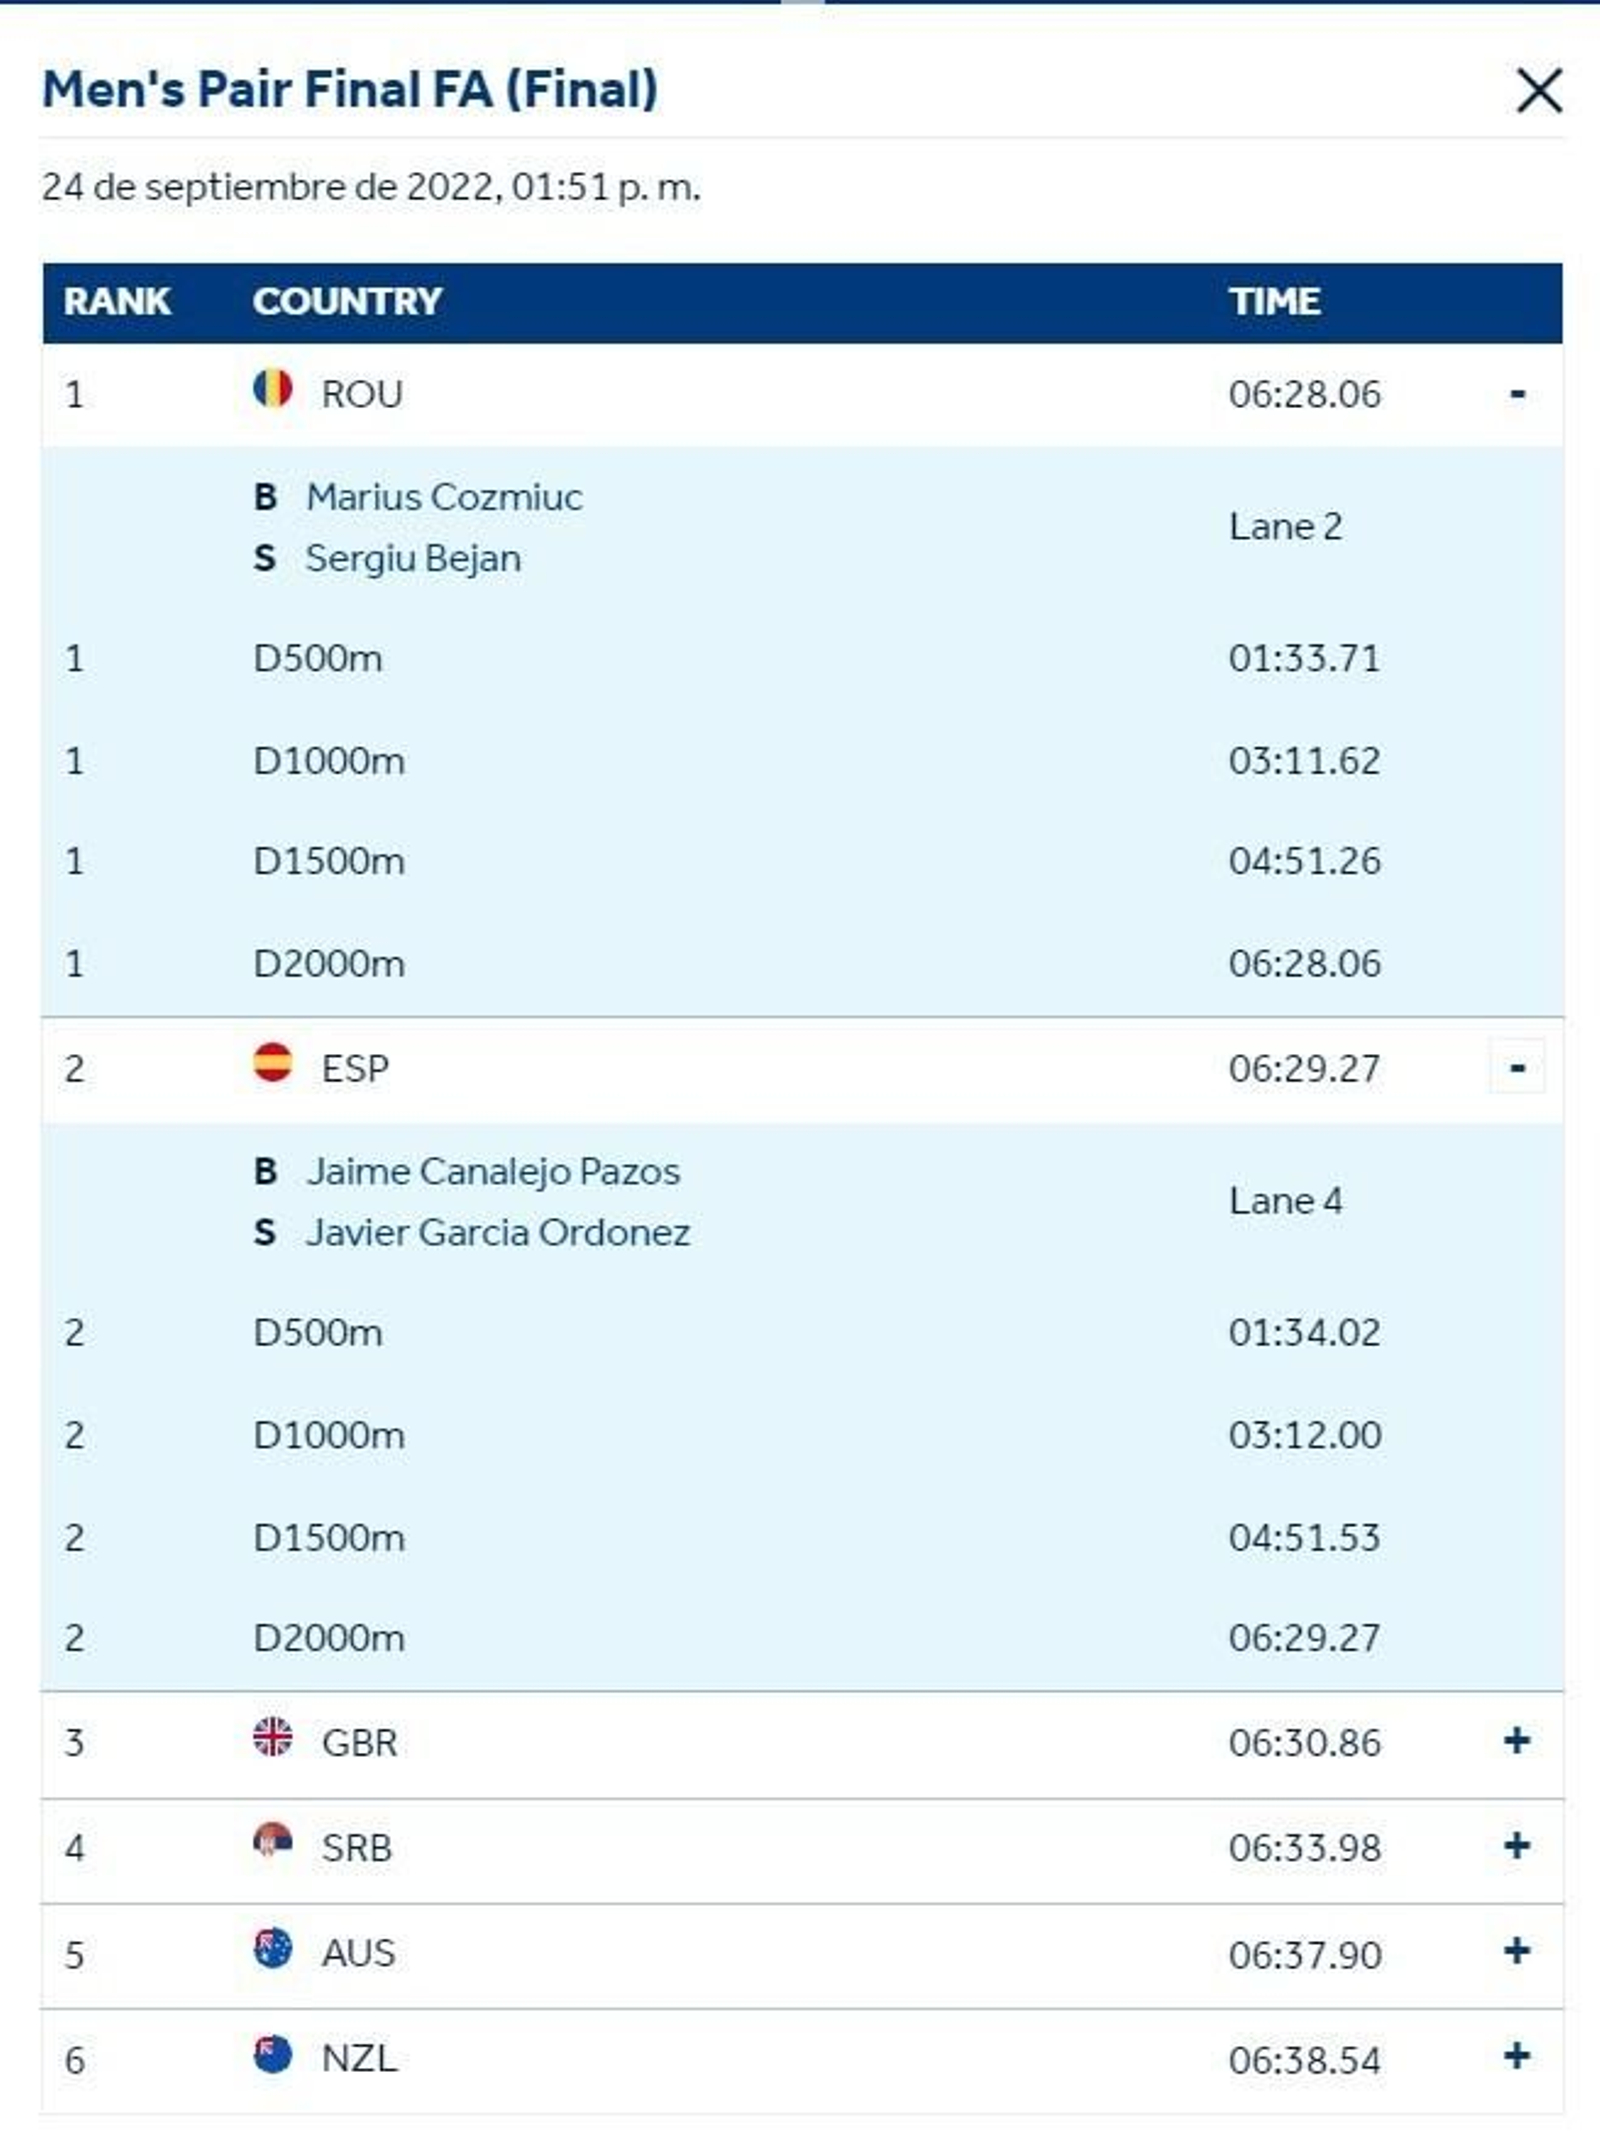This screenshot has width=1600, height=2155.
Task: Expand NZL result details
Action: [x=1516, y=2056]
